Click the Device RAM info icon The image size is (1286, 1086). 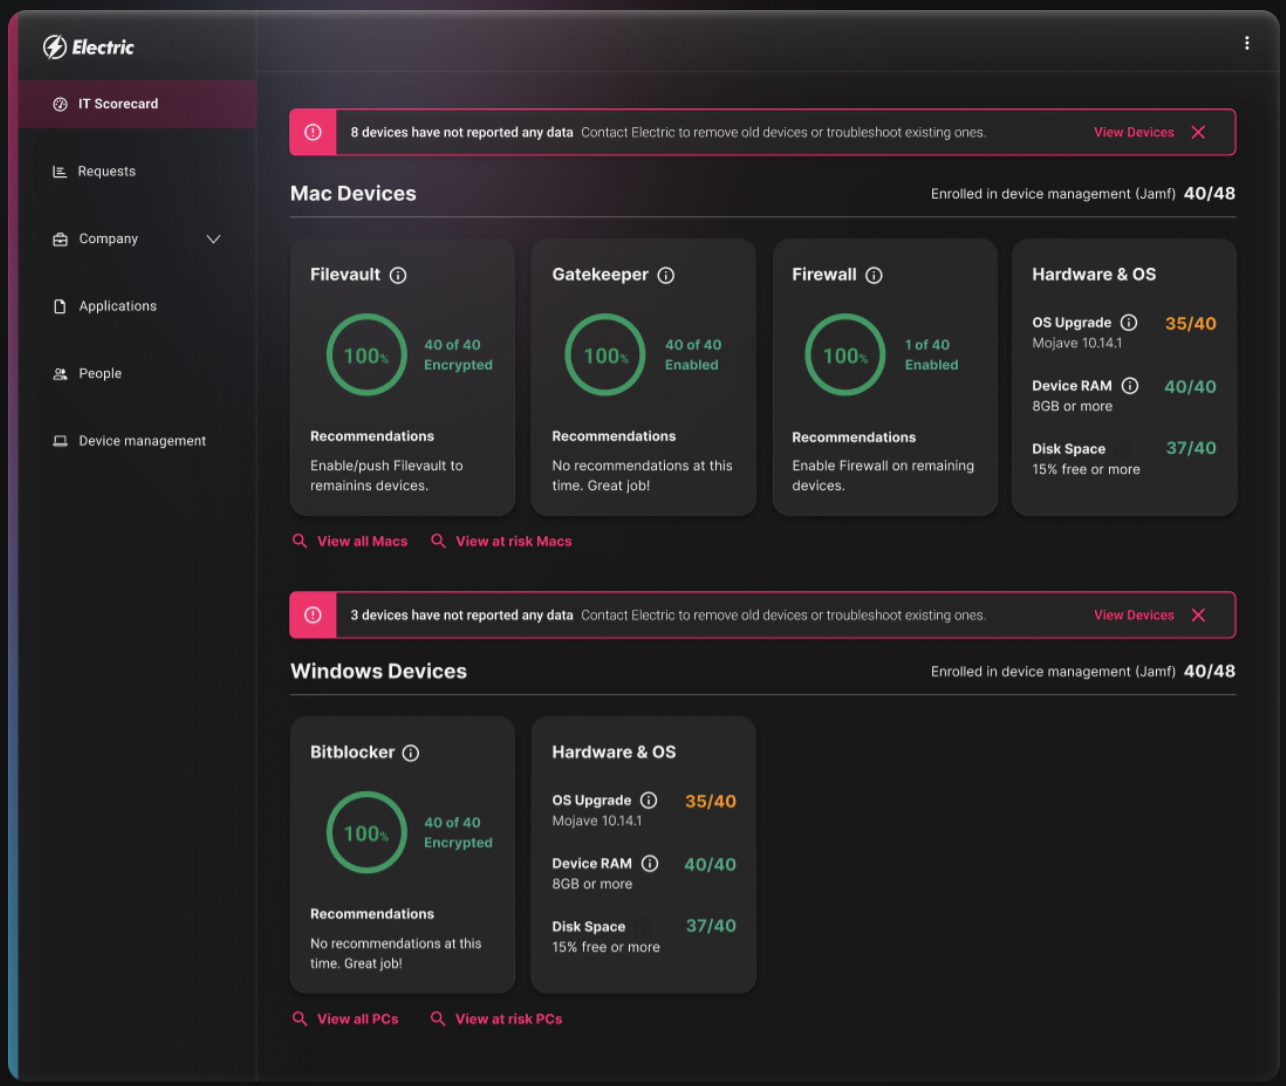1131,385
